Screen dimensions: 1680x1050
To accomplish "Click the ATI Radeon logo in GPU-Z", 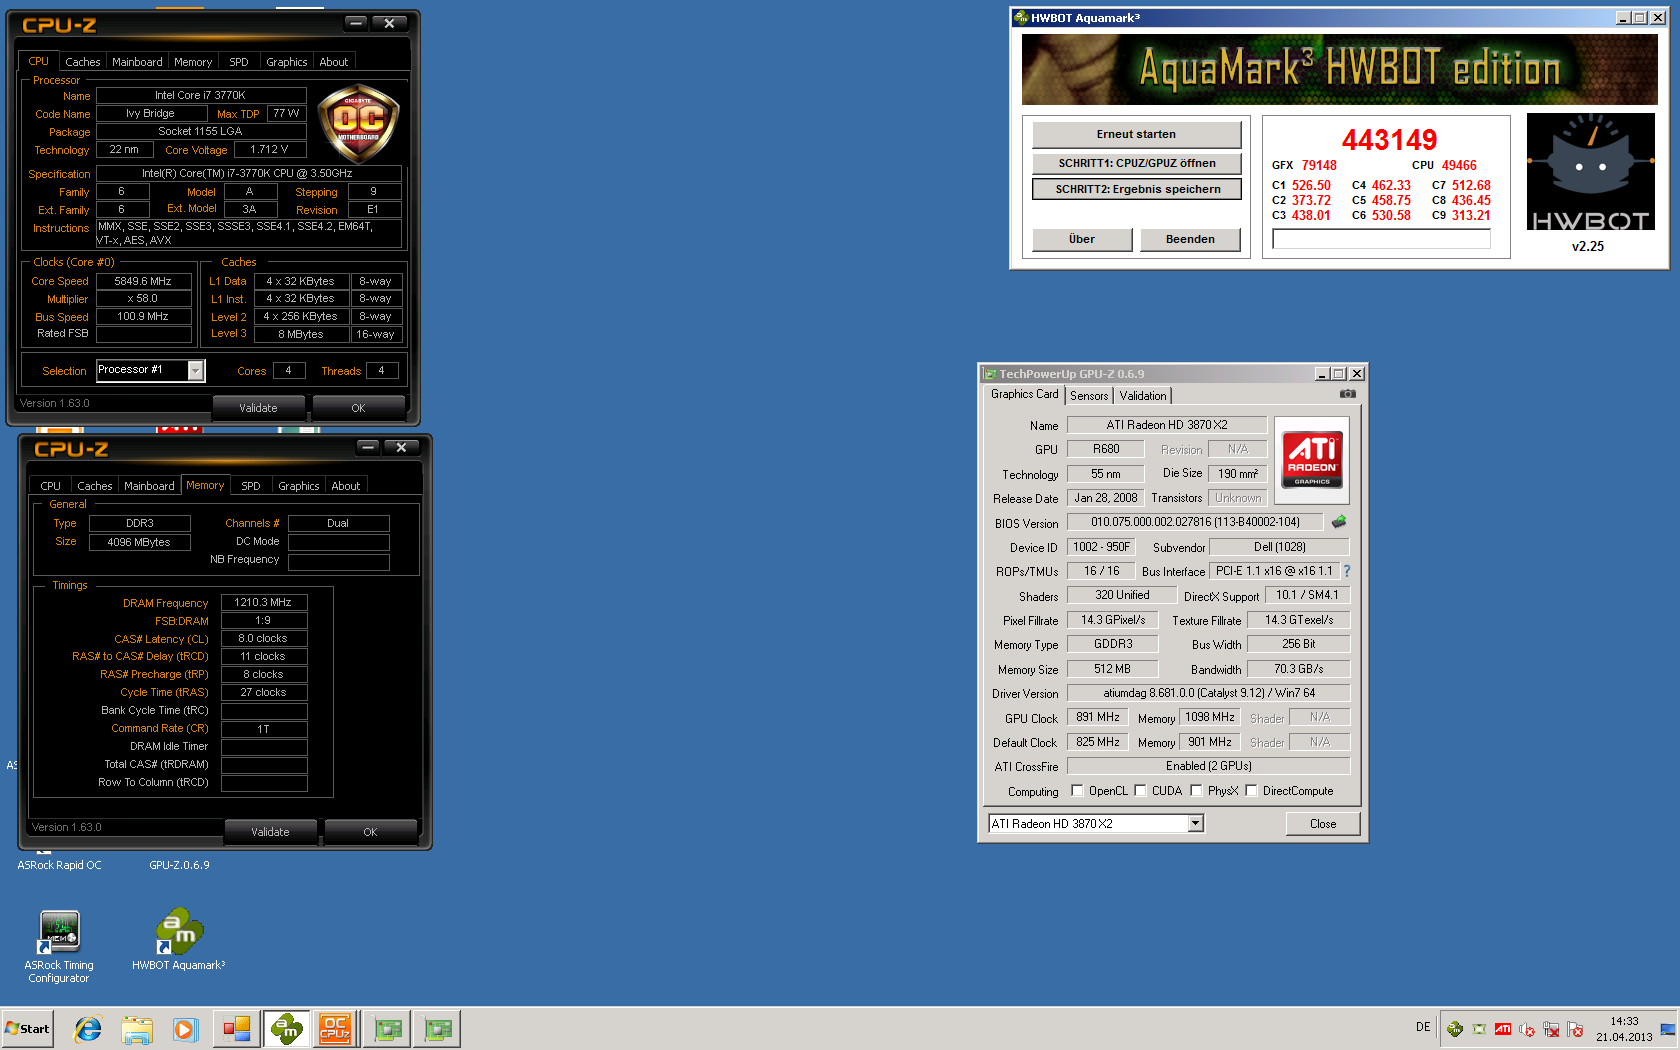I will tap(1312, 460).
